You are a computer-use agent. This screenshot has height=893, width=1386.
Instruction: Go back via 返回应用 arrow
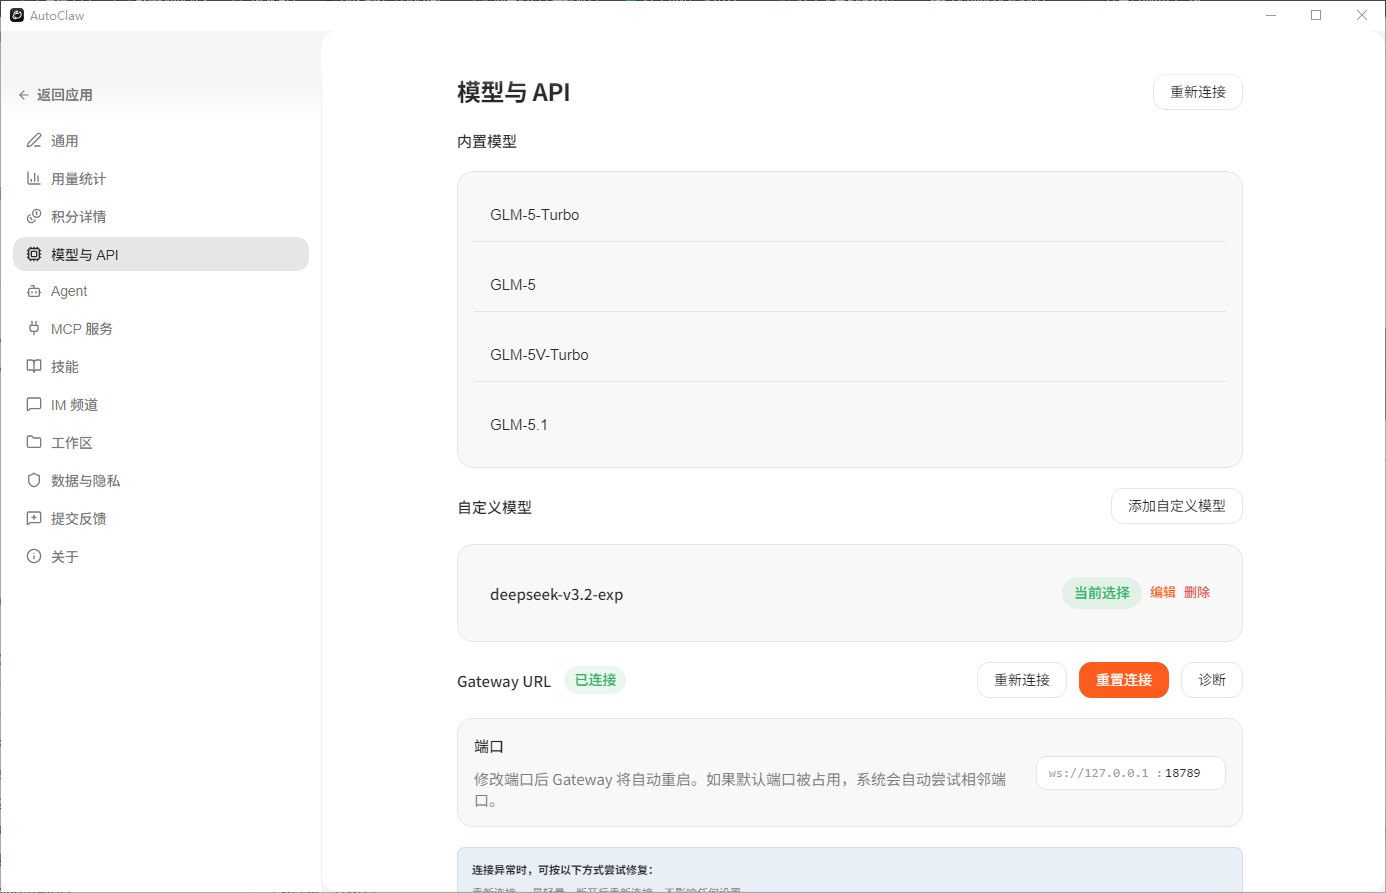tap(24, 95)
